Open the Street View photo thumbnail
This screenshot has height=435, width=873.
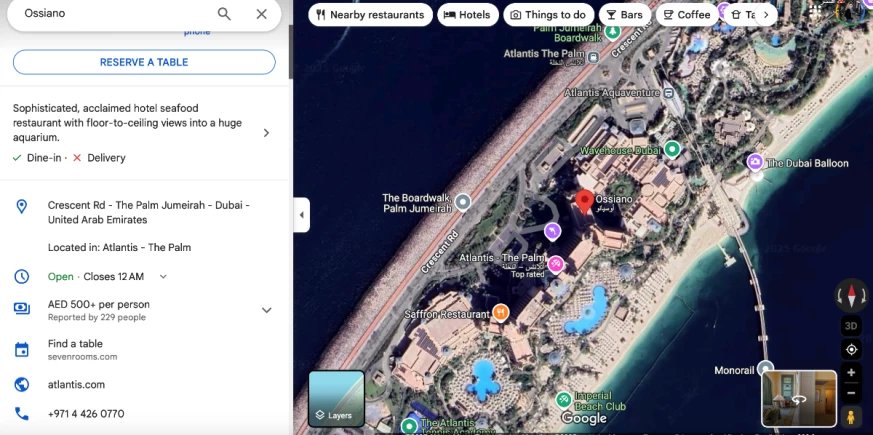tap(799, 399)
